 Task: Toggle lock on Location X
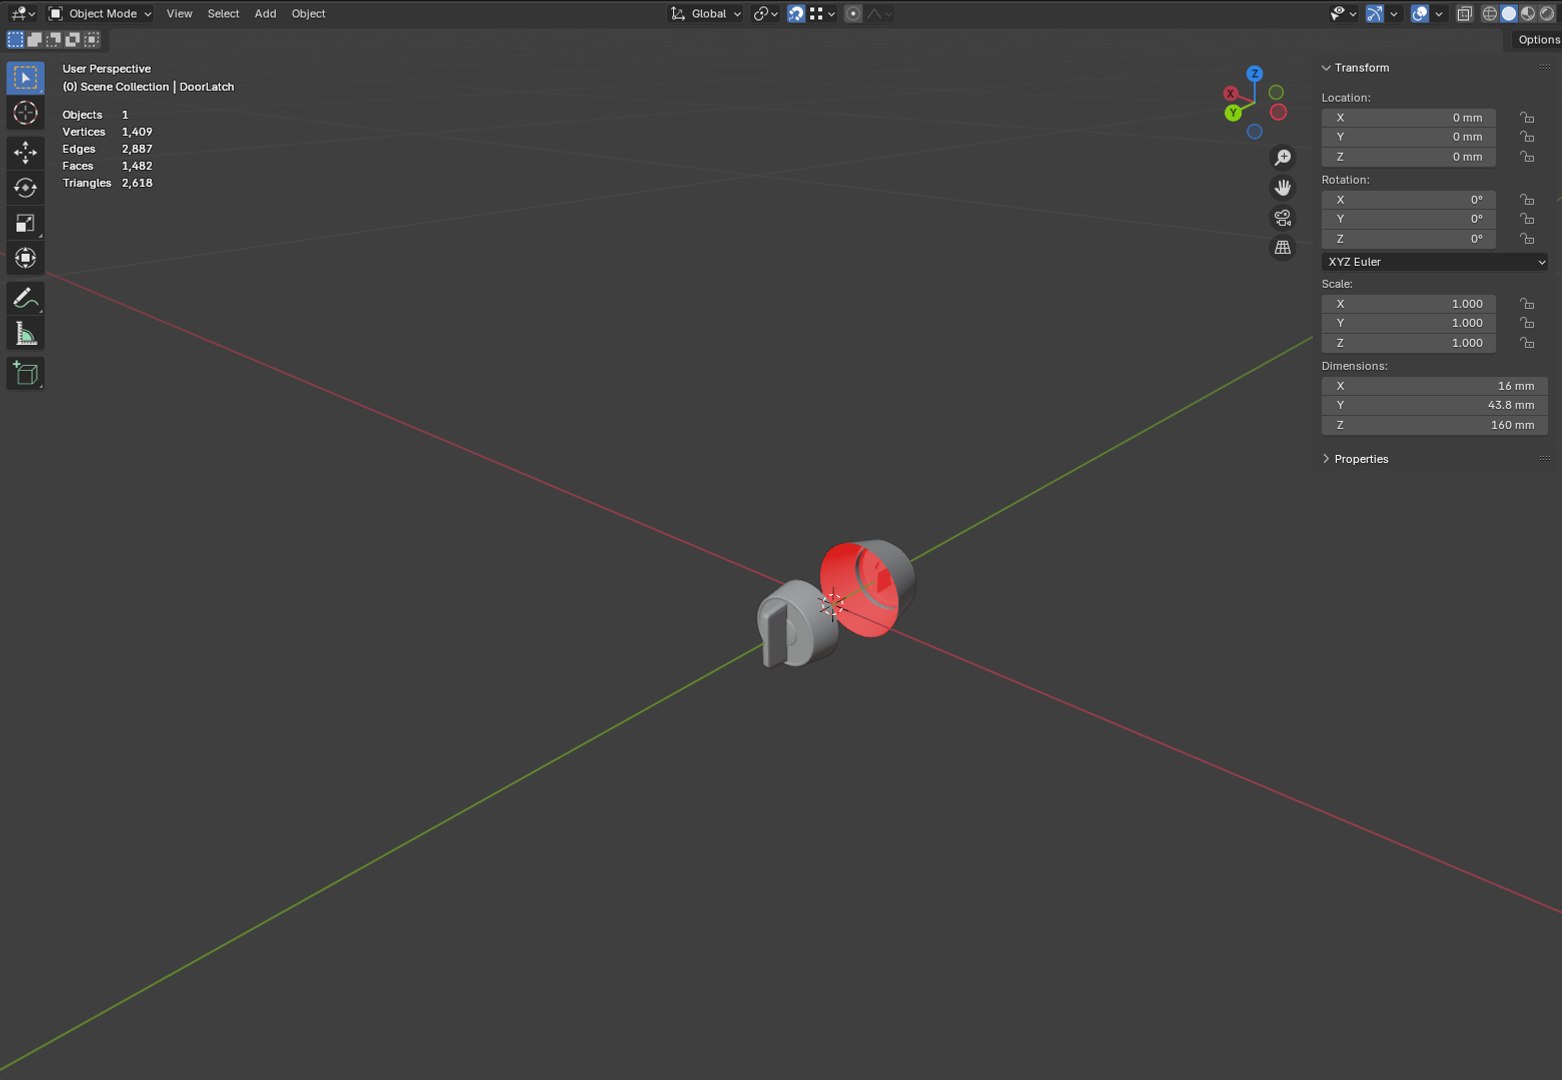tap(1527, 118)
